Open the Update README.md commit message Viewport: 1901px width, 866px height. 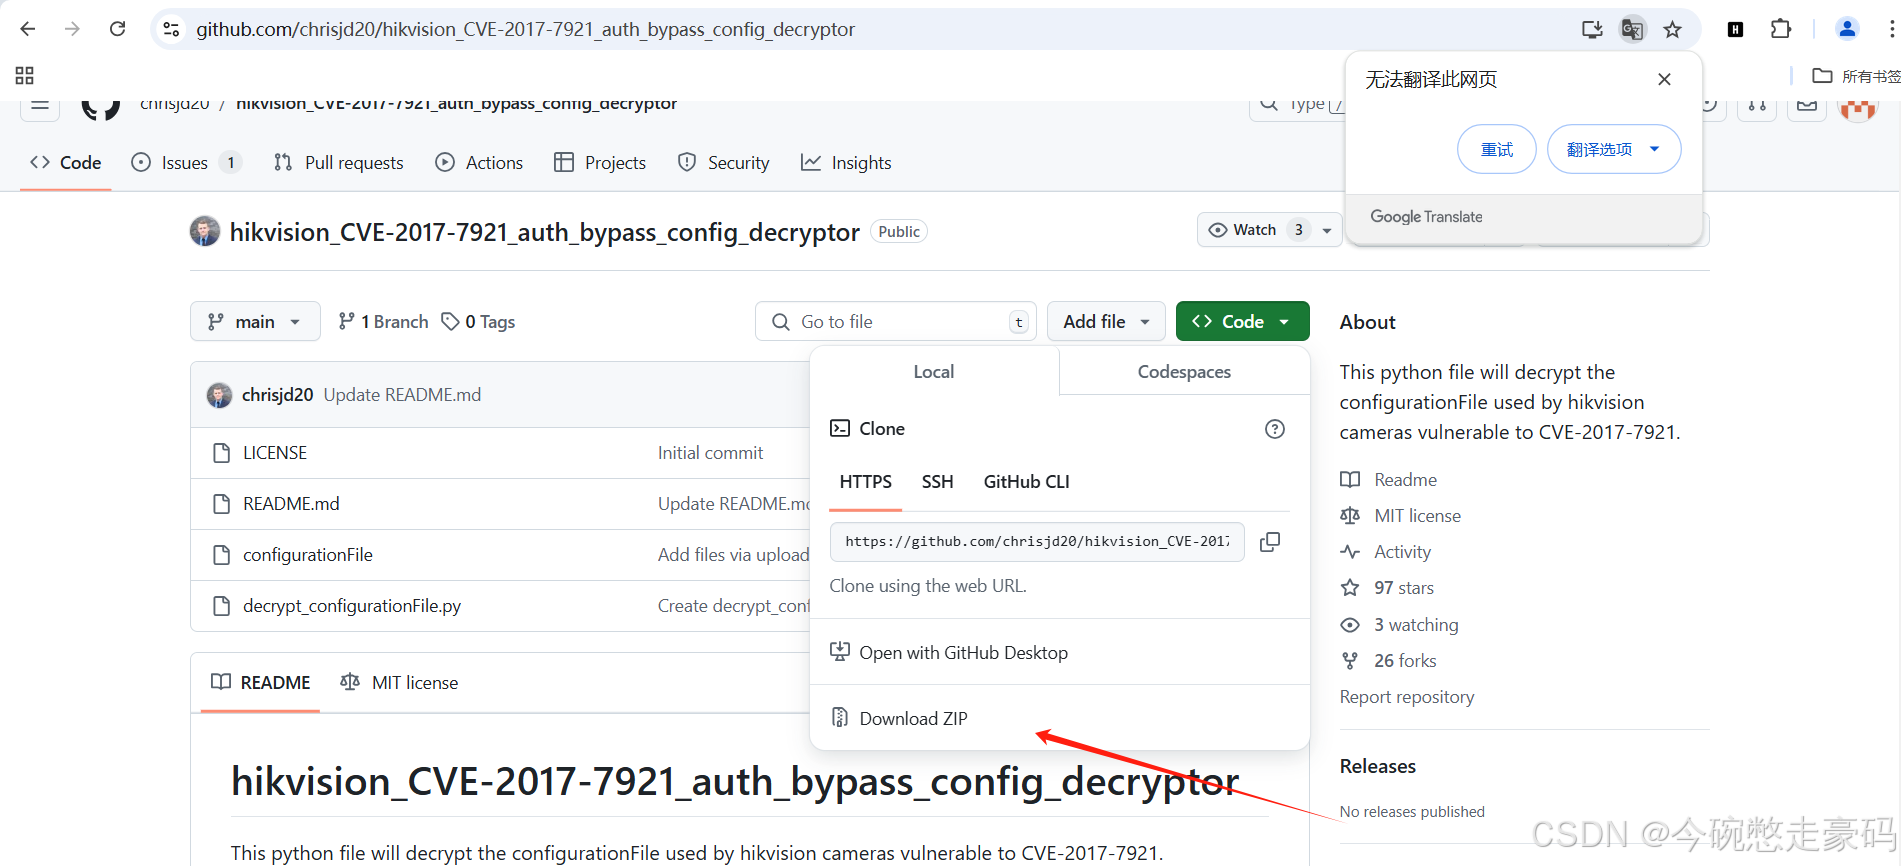coord(402,395)
